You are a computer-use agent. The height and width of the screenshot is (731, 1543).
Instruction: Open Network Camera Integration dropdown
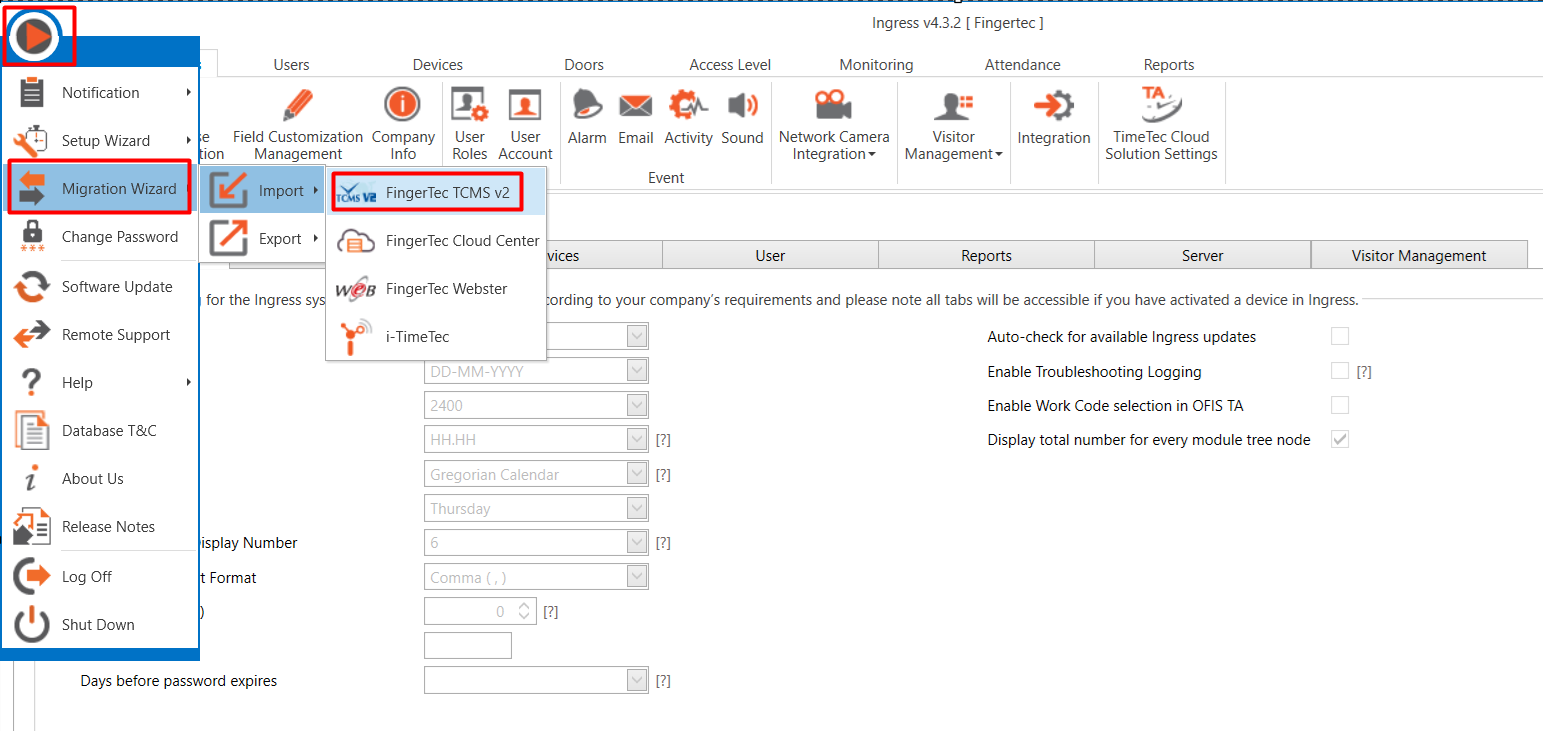(834, 124)
